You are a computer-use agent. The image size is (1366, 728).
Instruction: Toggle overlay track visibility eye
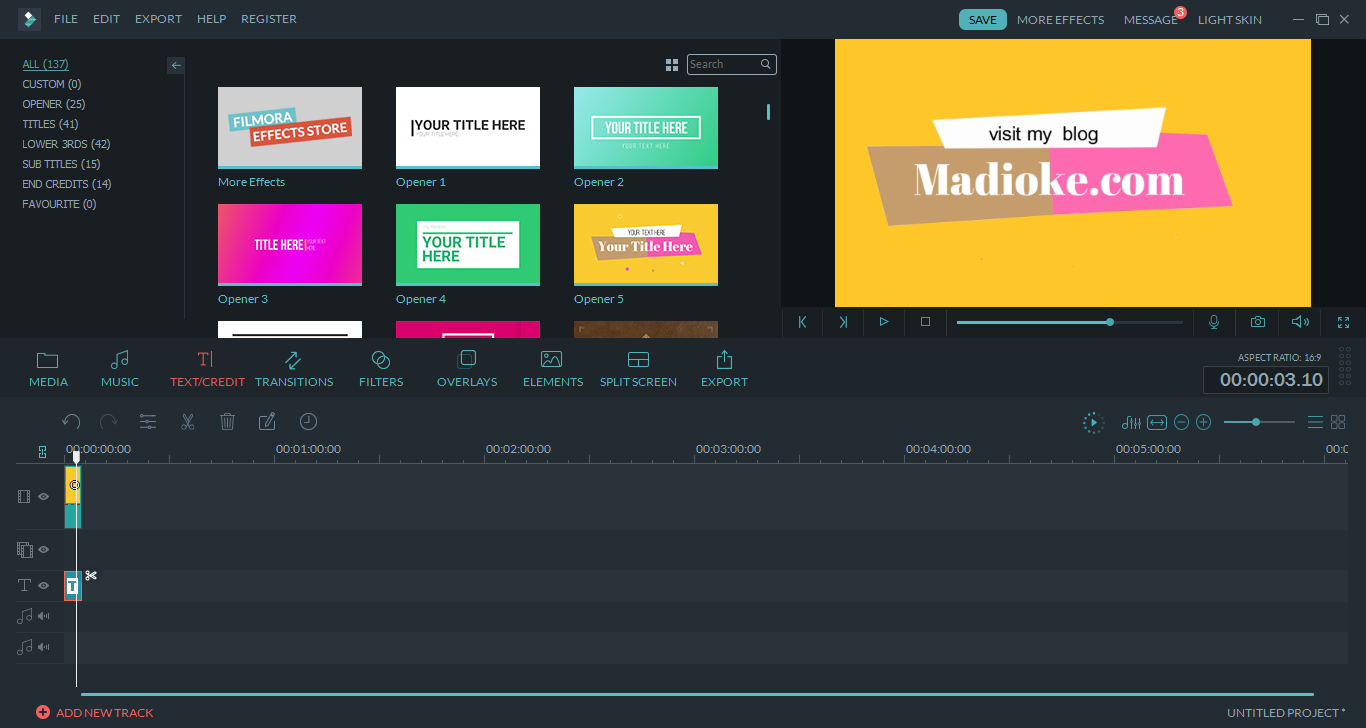pyautogui.click(x=44, y=549)
